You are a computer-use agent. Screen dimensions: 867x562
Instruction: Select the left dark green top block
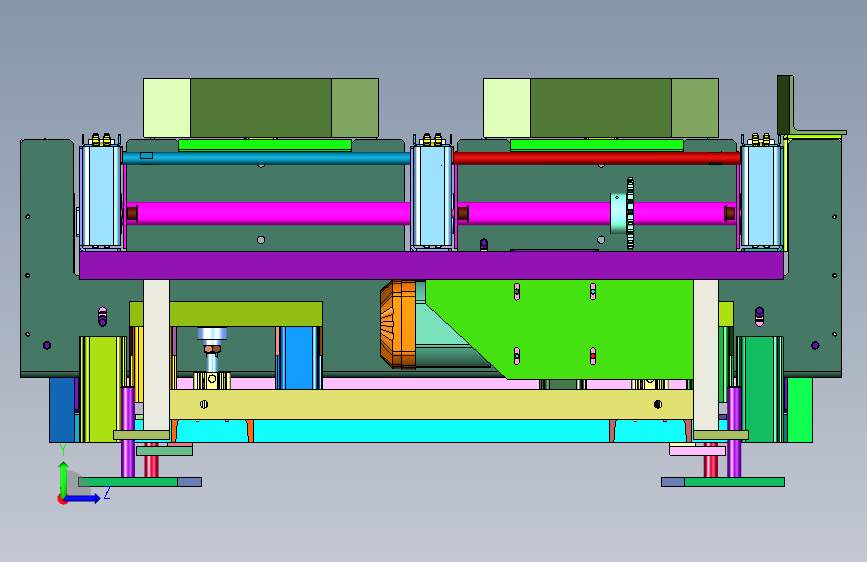click(x=261, y=108)
